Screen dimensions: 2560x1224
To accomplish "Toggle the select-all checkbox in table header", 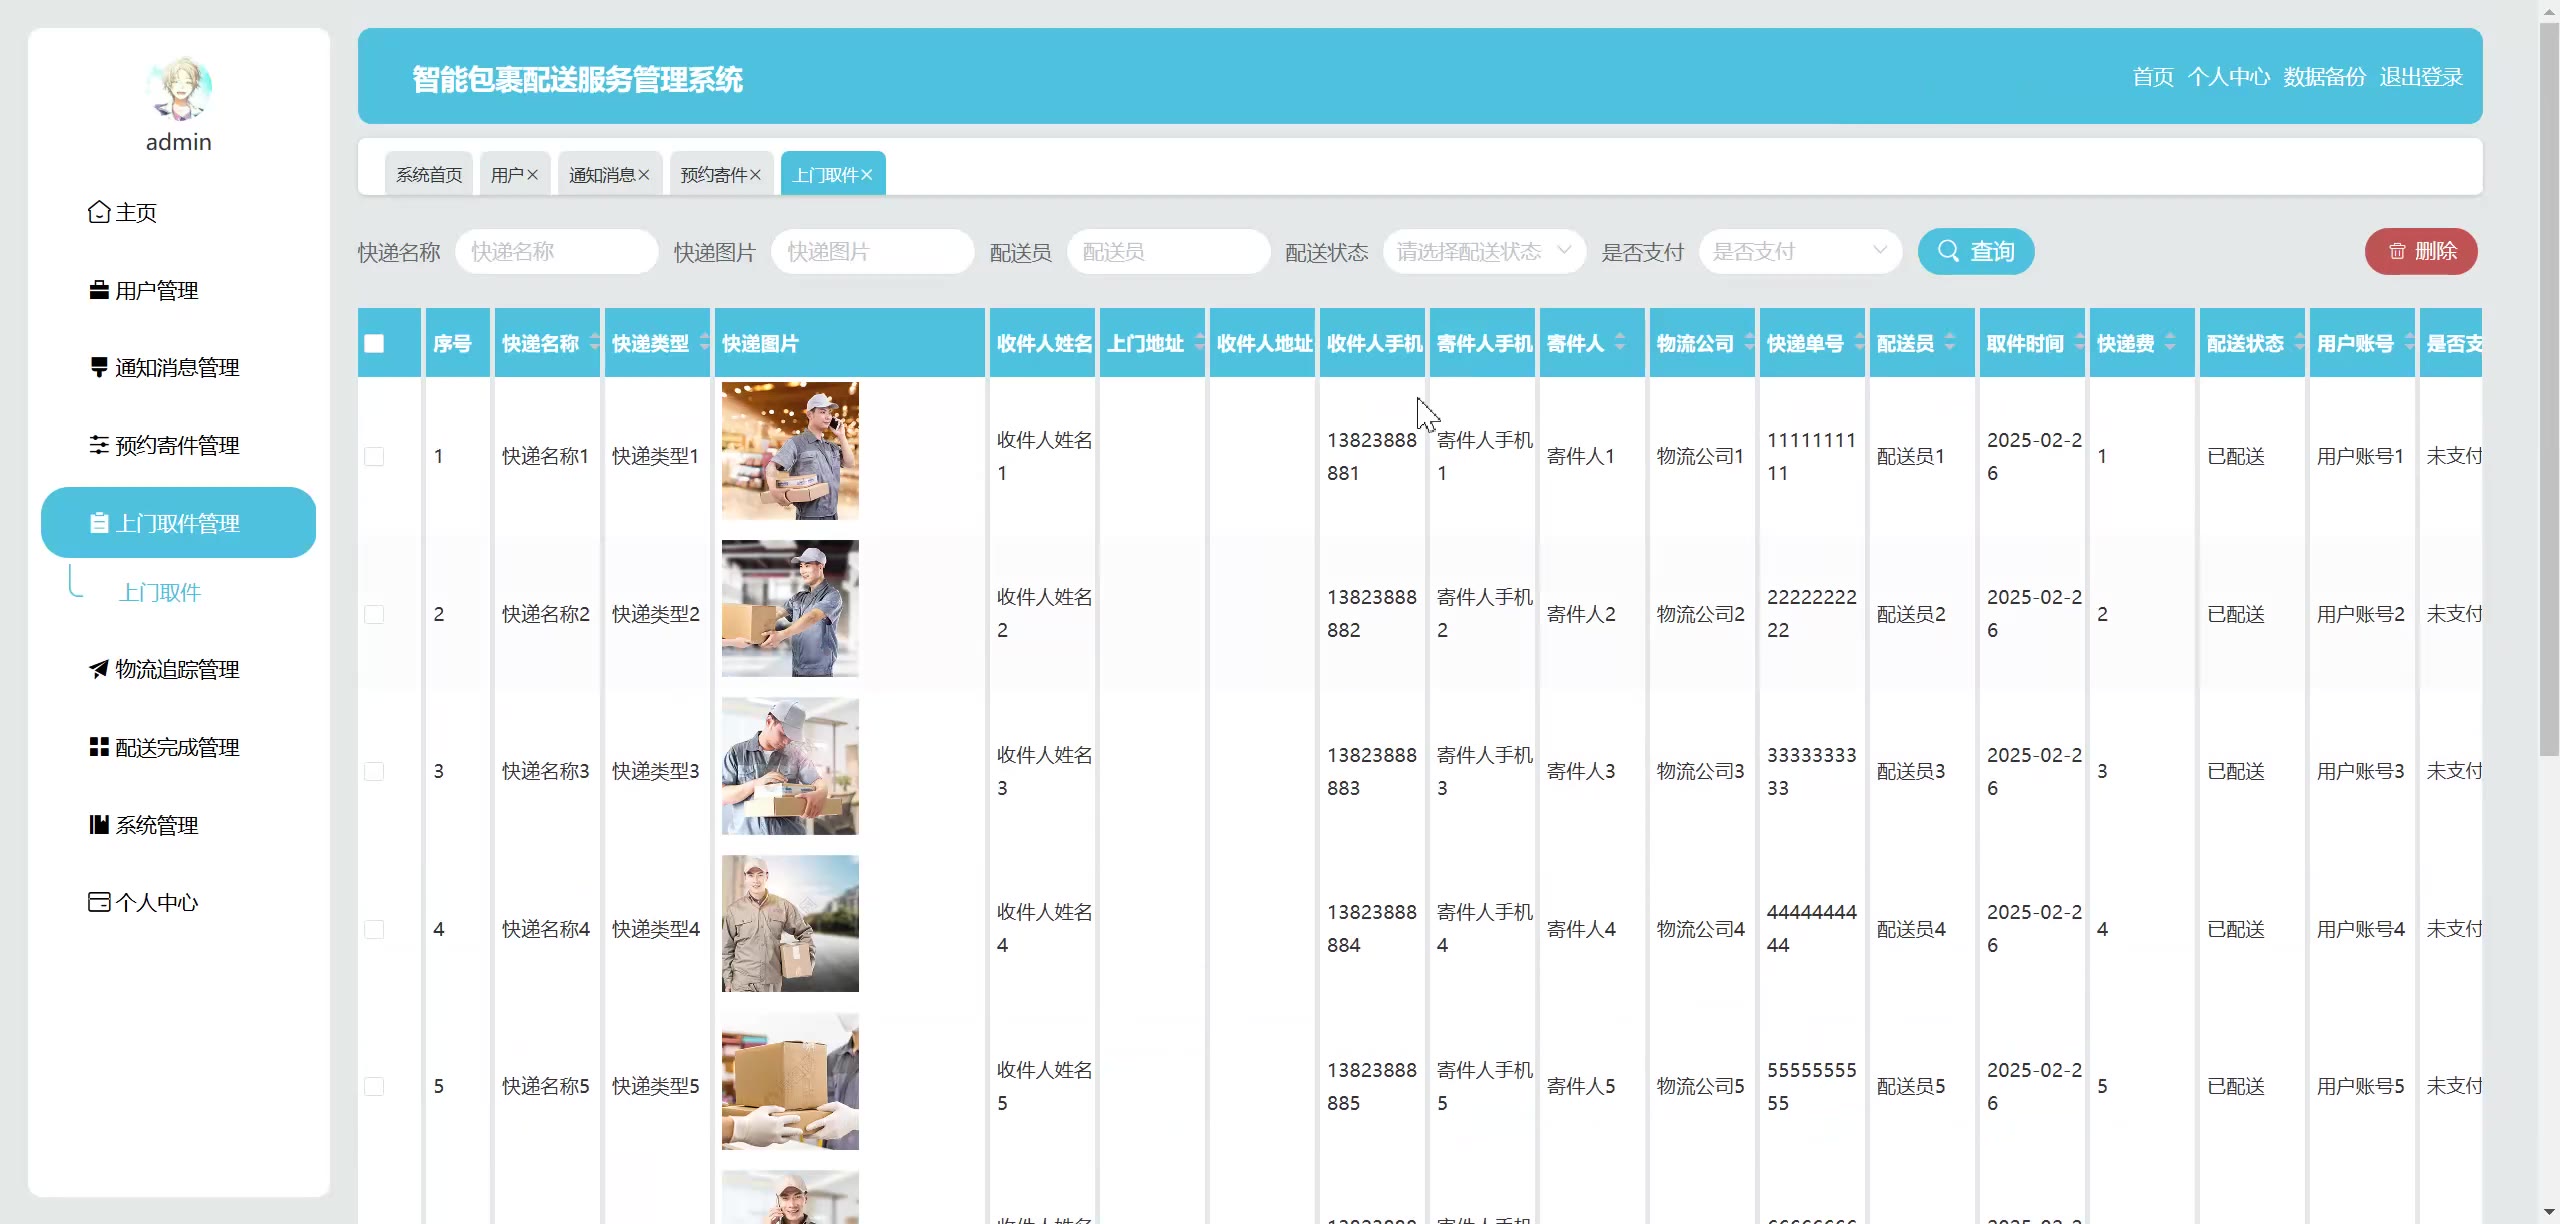I will (374, 344).
